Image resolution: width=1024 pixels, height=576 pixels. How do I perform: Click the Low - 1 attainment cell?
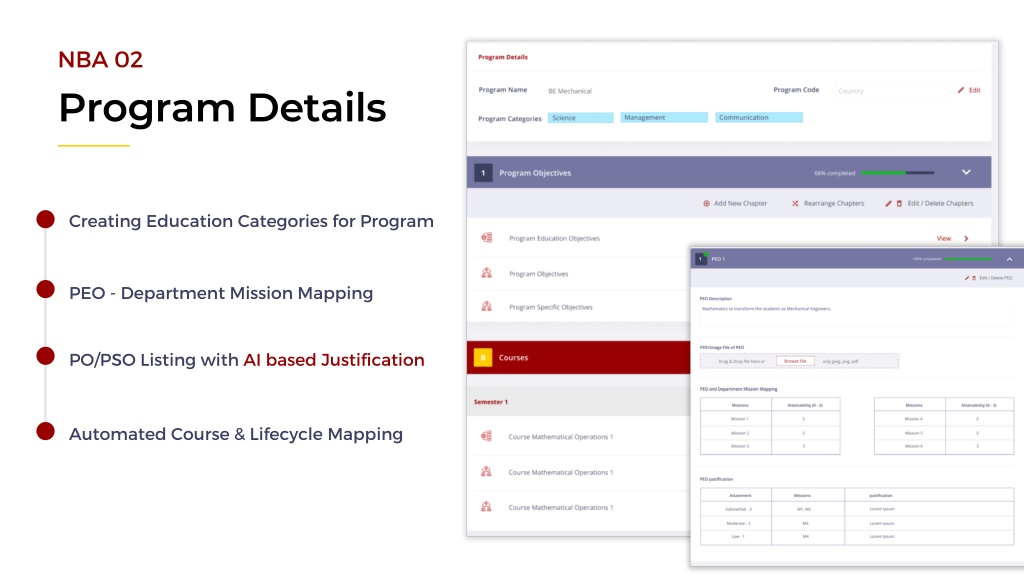[736, 537]
